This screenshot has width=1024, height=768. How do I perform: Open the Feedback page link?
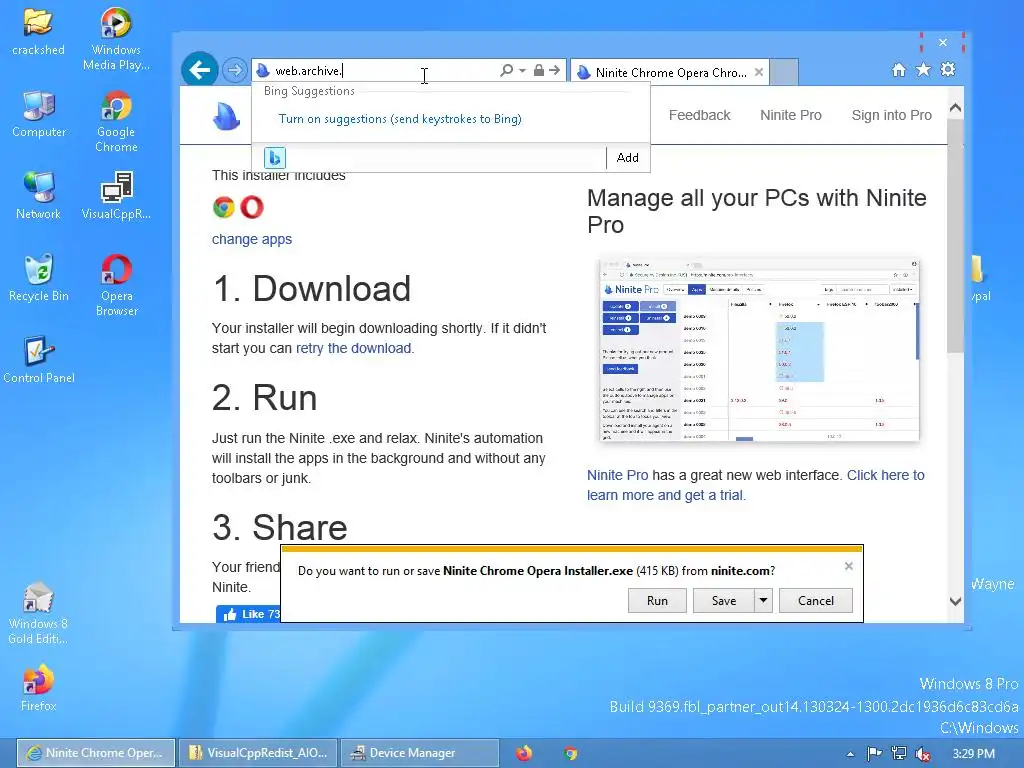click(x=699, y=115)
